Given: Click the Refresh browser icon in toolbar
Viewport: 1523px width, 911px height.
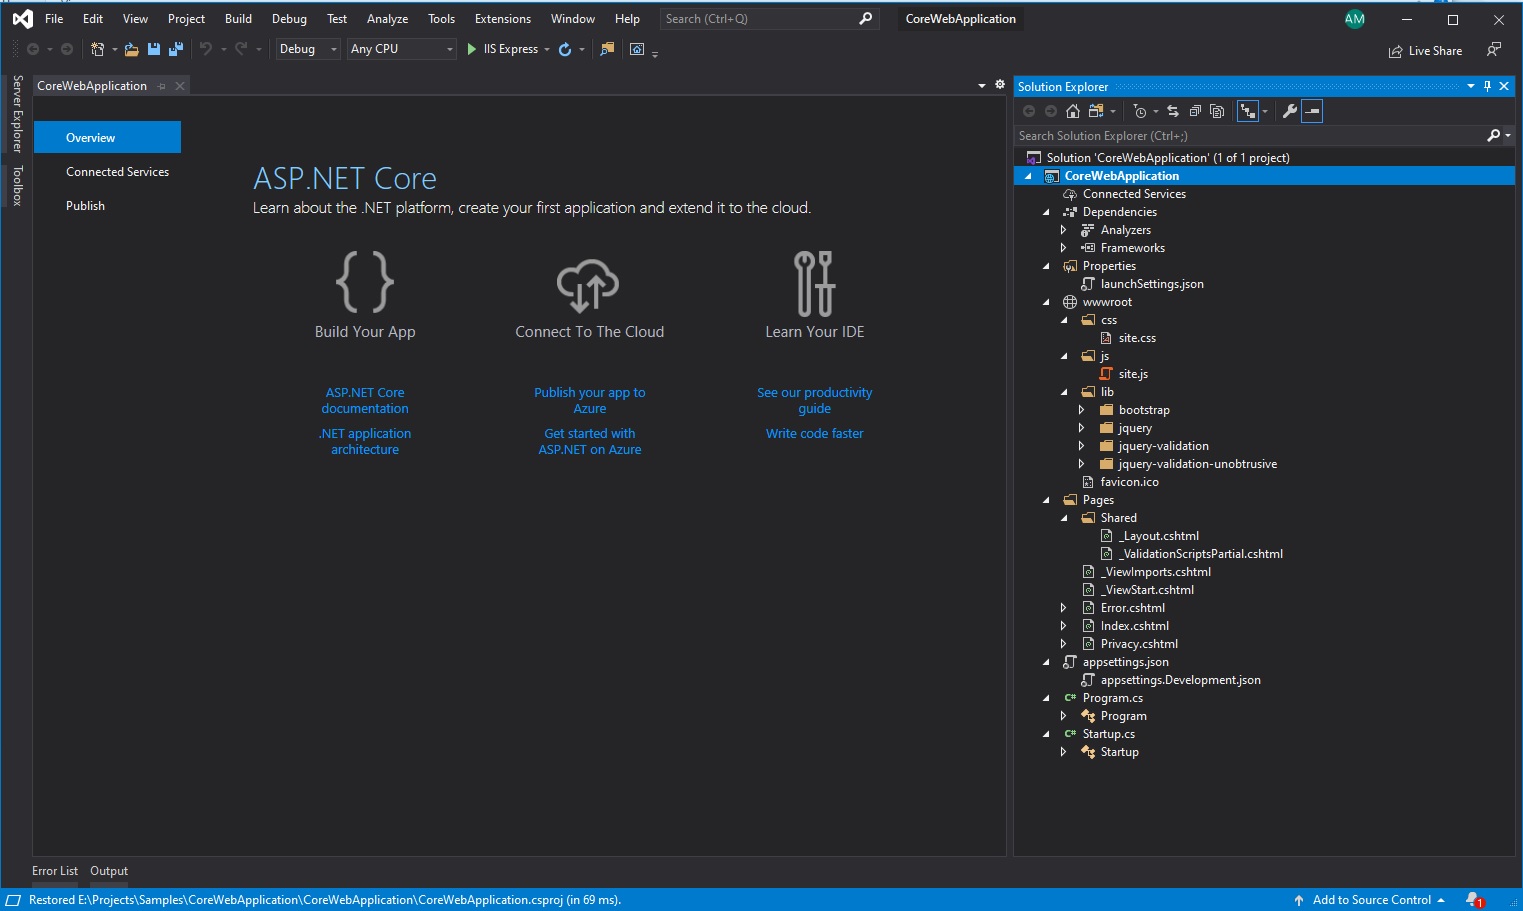Looking at the screenshot, I should pyautogui.click(x=565, y=49).
